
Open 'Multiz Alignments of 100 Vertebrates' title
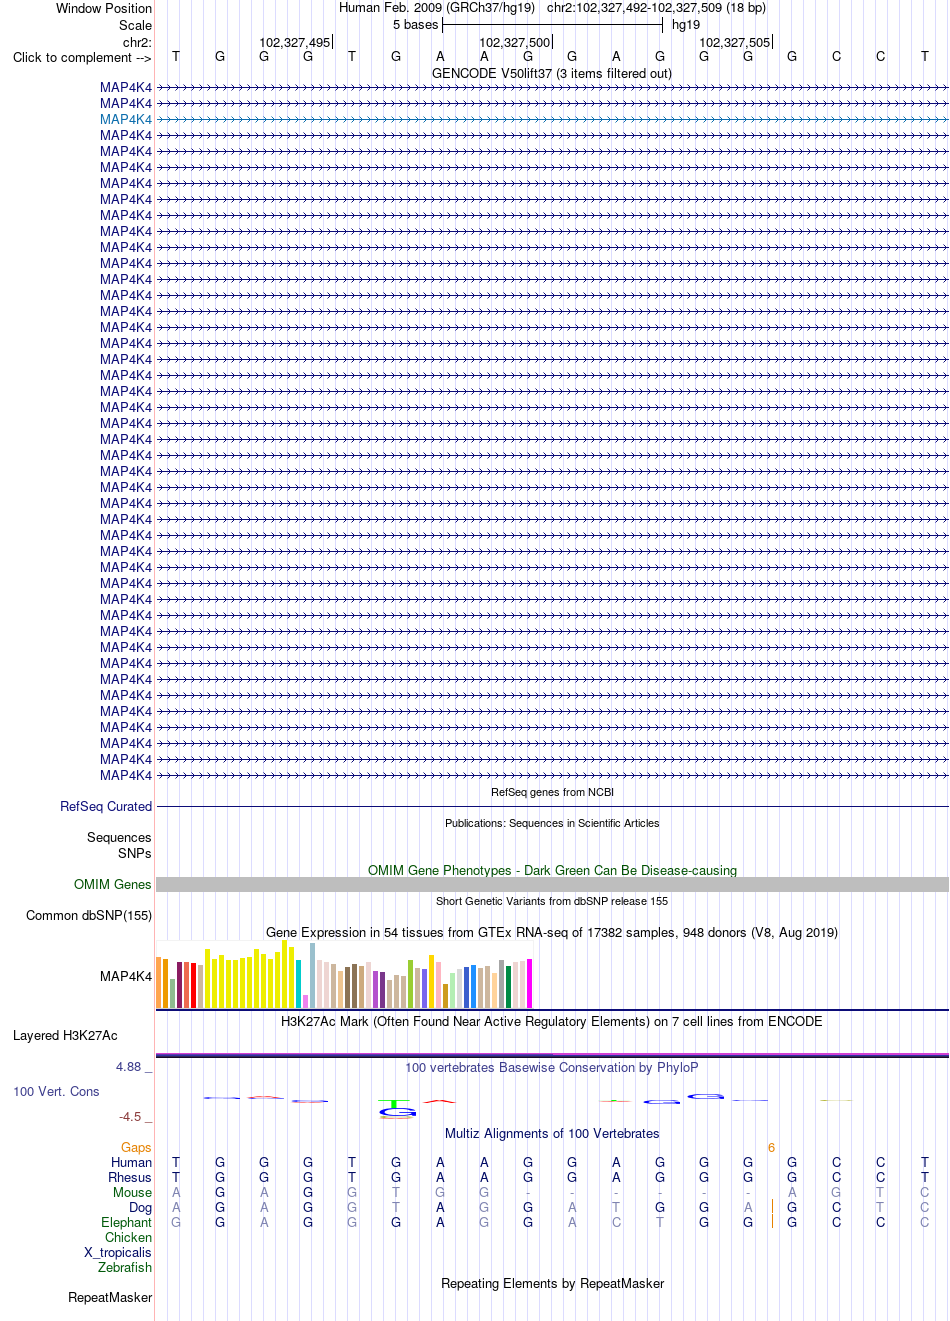(552, 1133)
